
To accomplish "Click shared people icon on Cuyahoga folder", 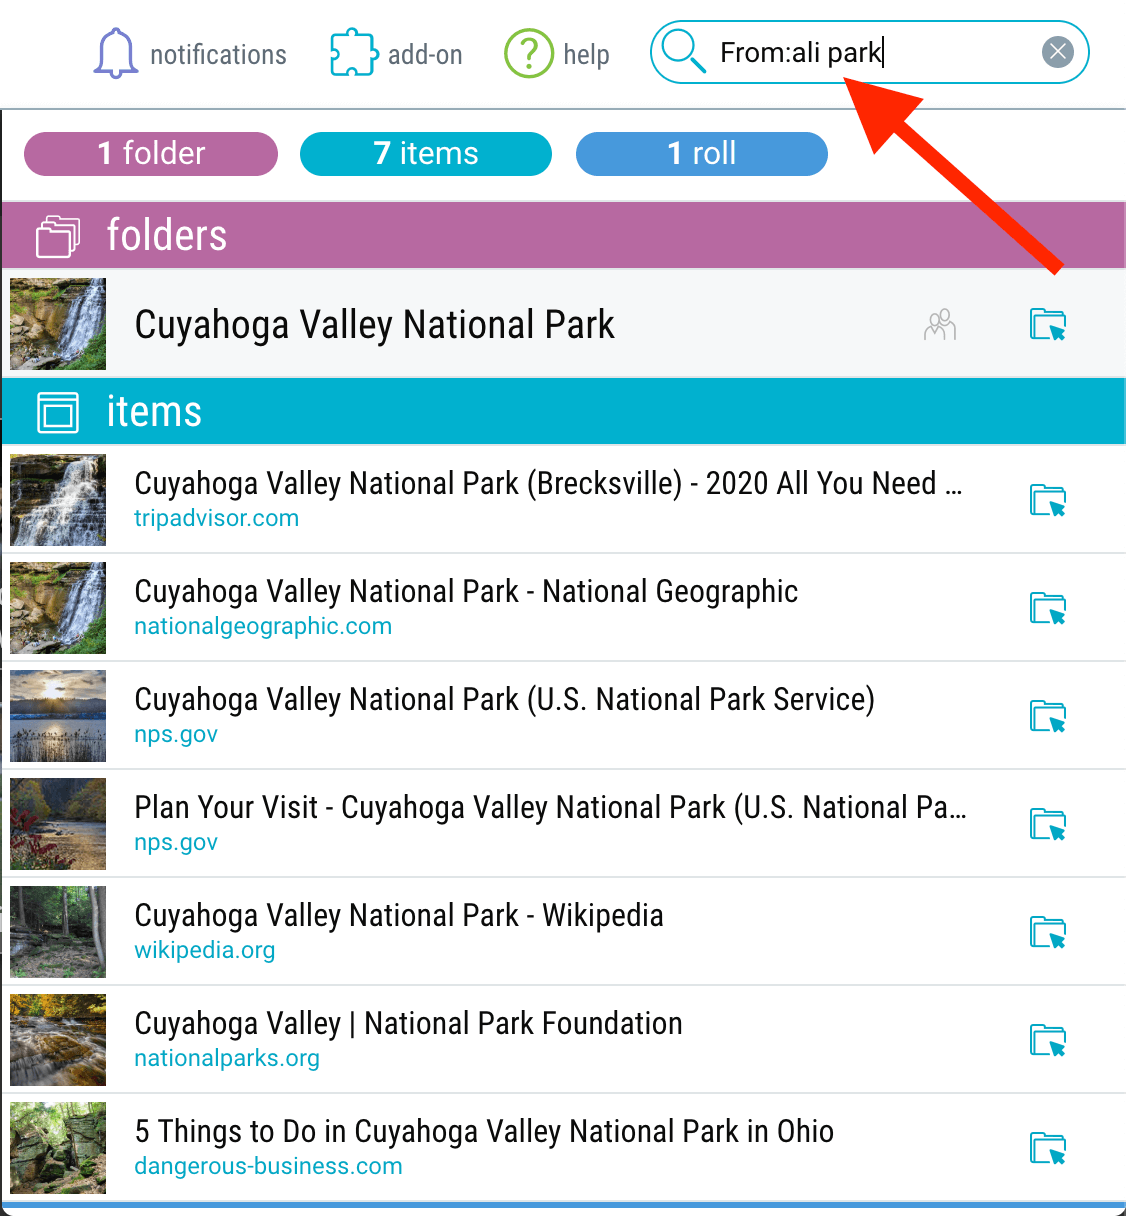I will [x=940, y=325].
